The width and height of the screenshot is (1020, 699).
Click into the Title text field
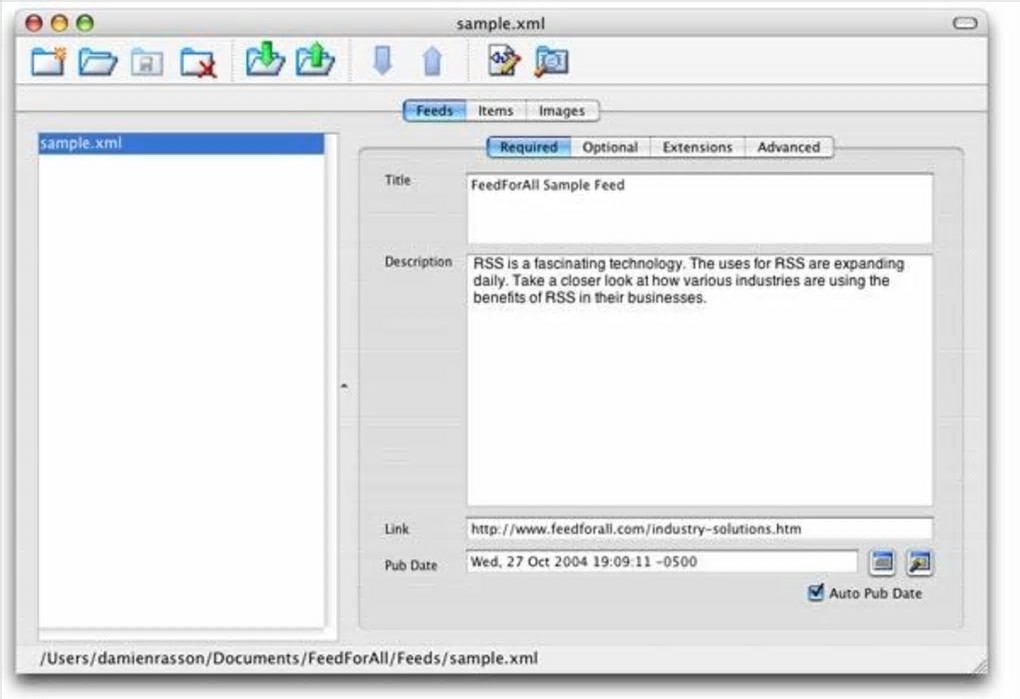point(699,209)
